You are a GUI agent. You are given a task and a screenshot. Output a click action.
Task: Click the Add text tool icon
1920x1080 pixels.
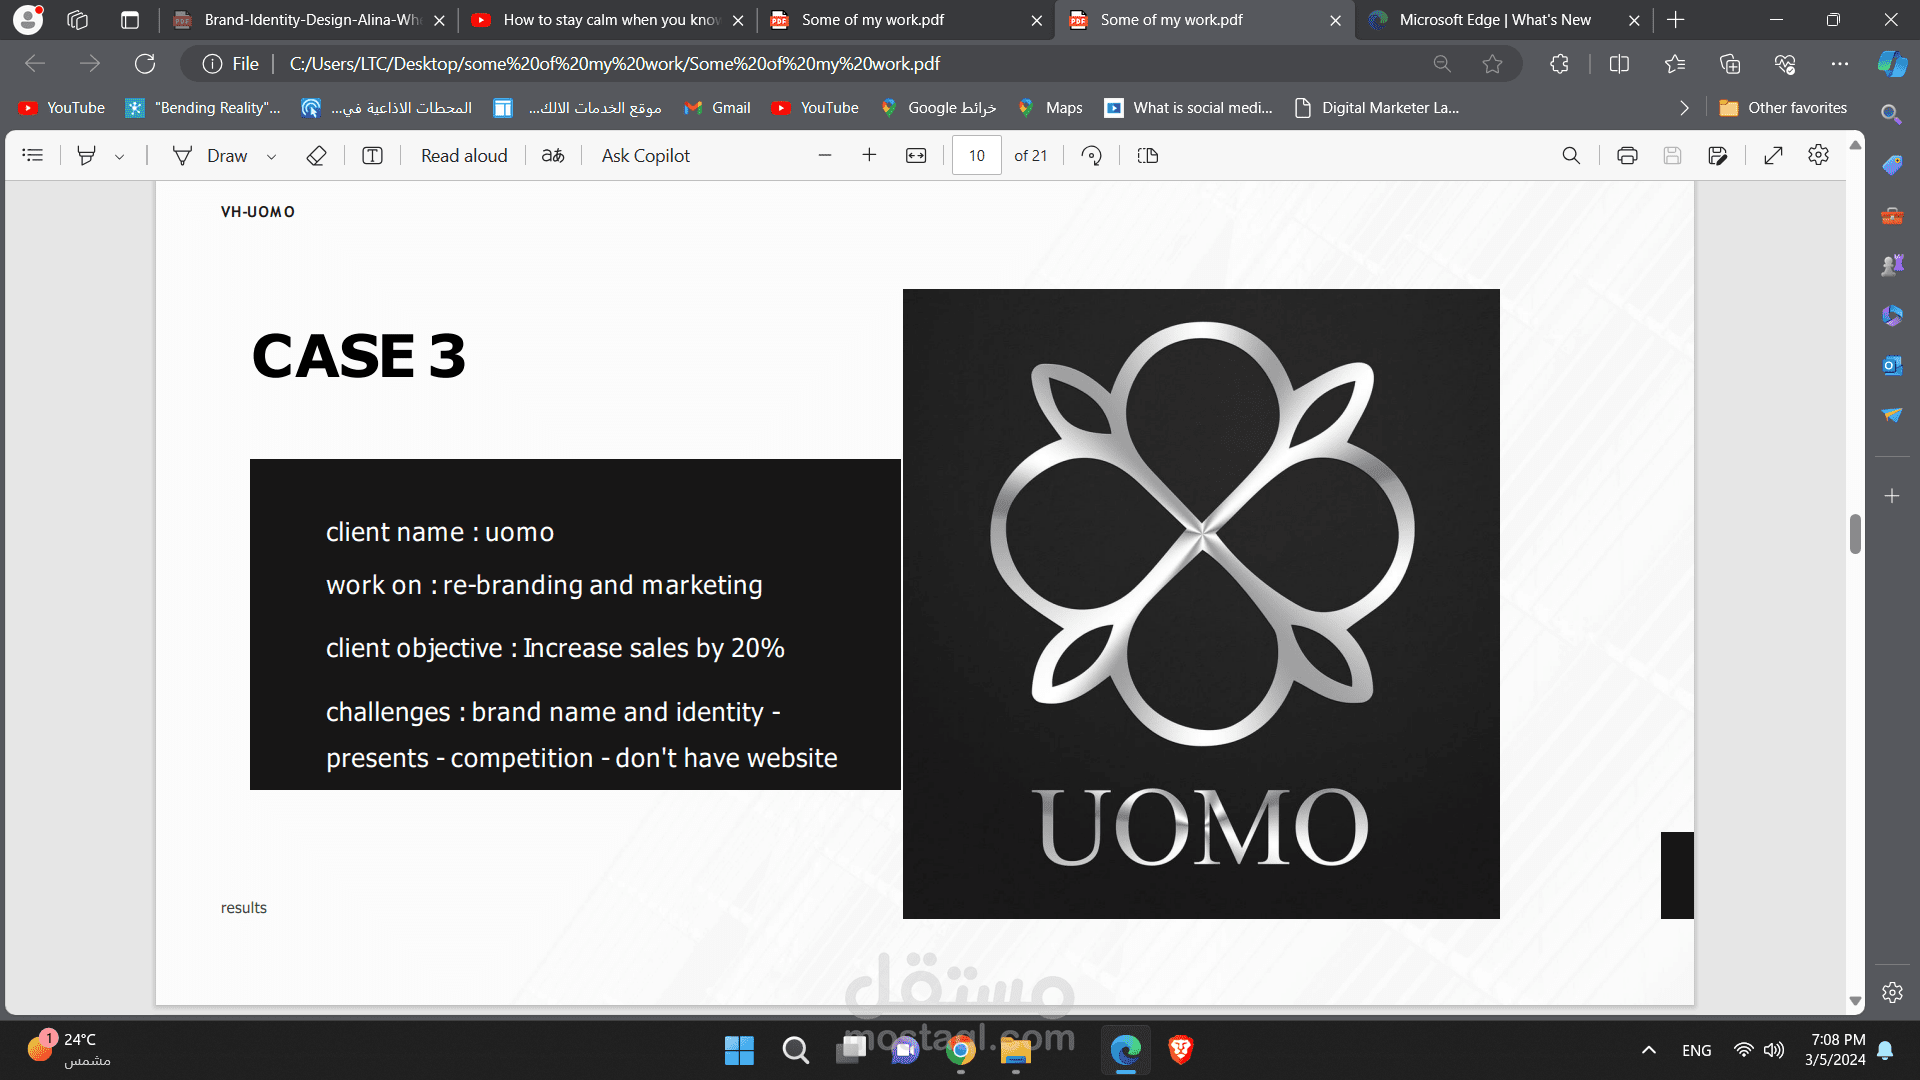click(x=372, y=155)
